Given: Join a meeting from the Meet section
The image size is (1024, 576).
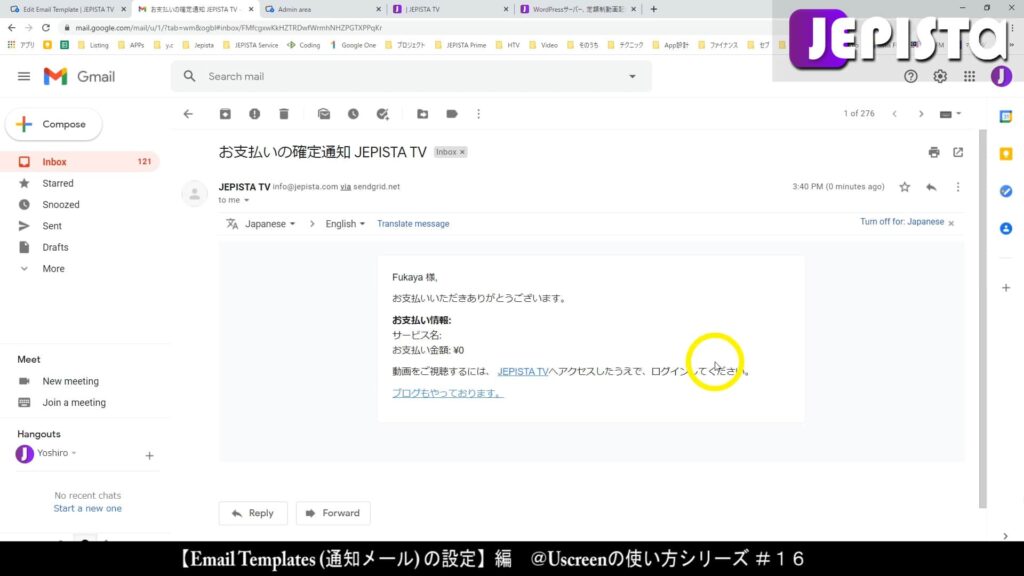Looking at the screenshot, I should pos(74,403).
